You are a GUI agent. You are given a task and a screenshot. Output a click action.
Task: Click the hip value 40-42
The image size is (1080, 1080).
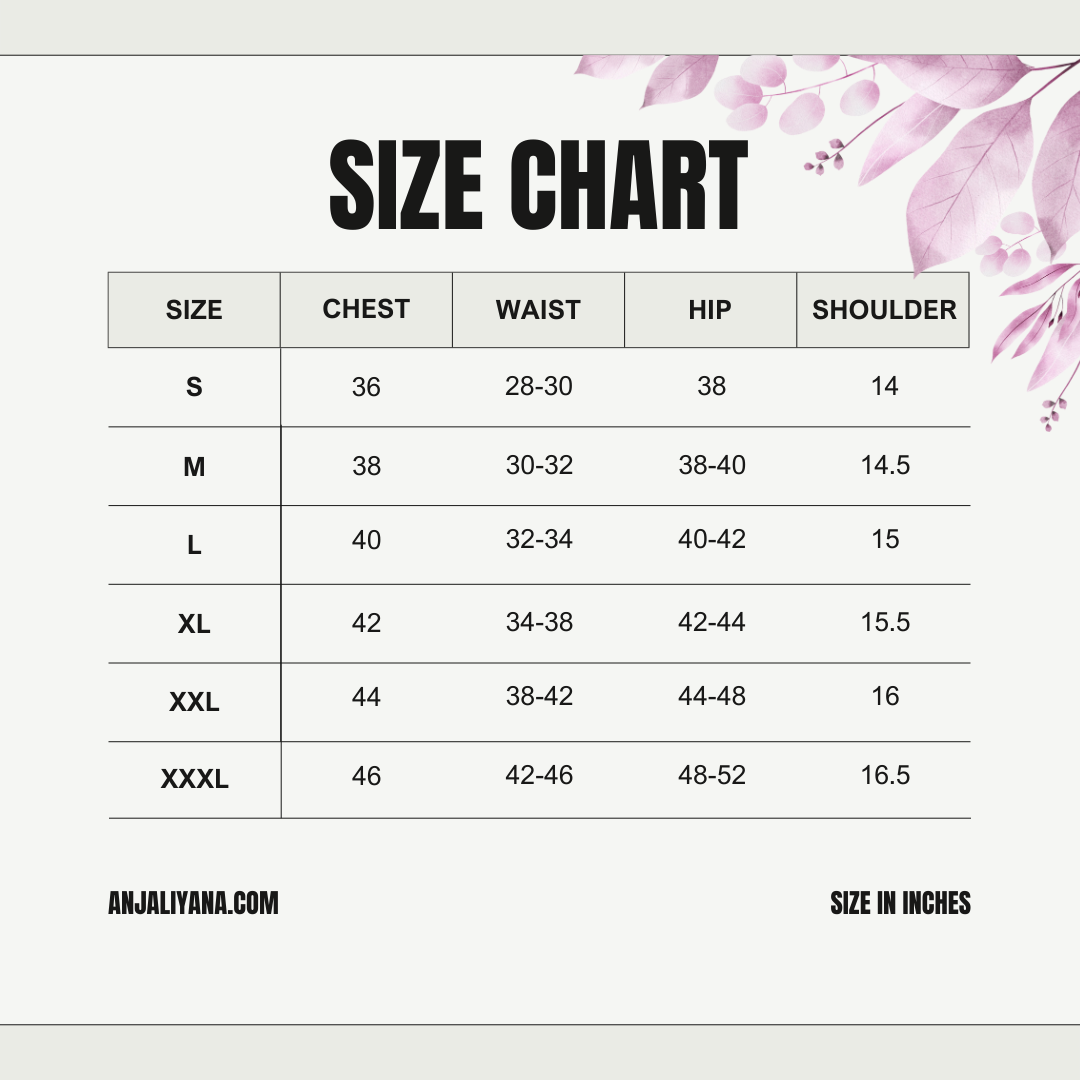(712, 539)
